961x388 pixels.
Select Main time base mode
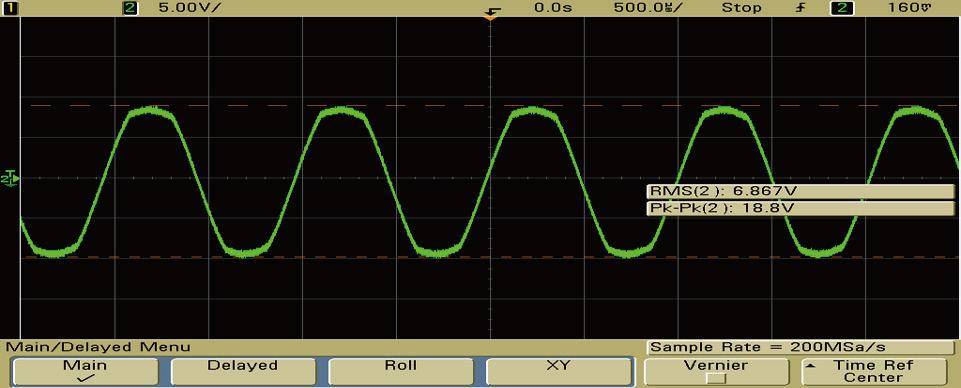[85, 371]
